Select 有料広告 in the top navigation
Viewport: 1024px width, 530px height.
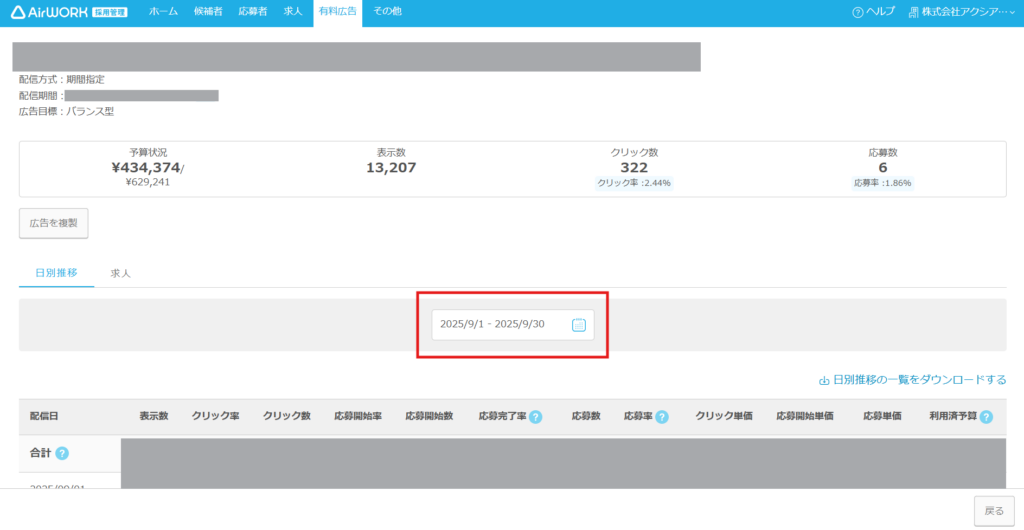tap(337, 11)
